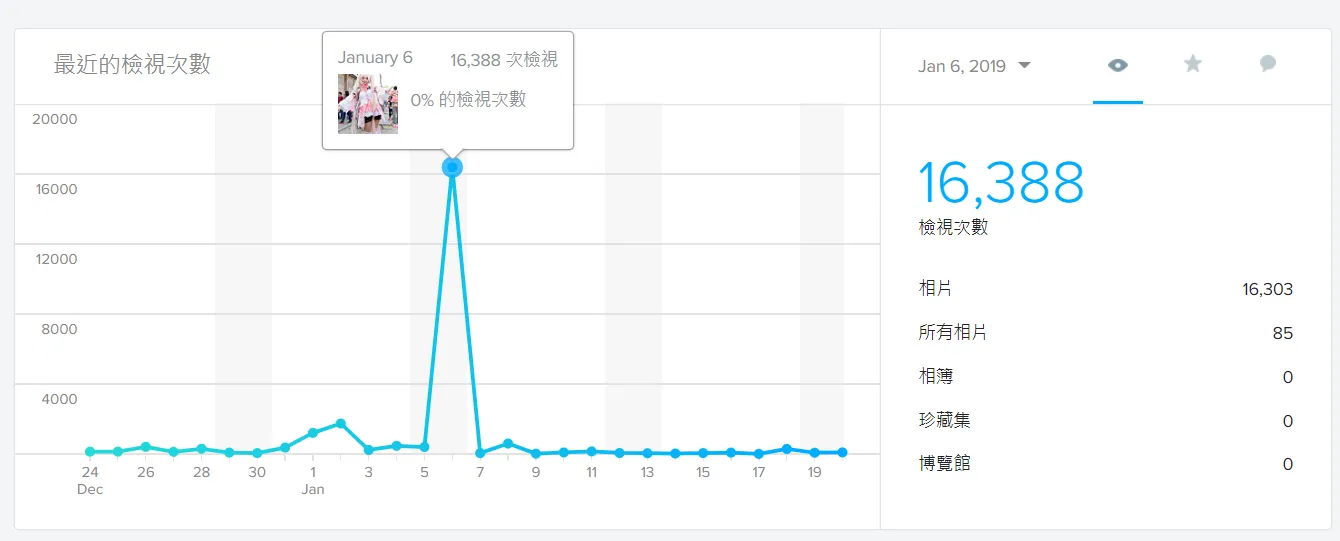Select the January 2 data point on chart
This screenshot has height=541, width=1340.
341,423
